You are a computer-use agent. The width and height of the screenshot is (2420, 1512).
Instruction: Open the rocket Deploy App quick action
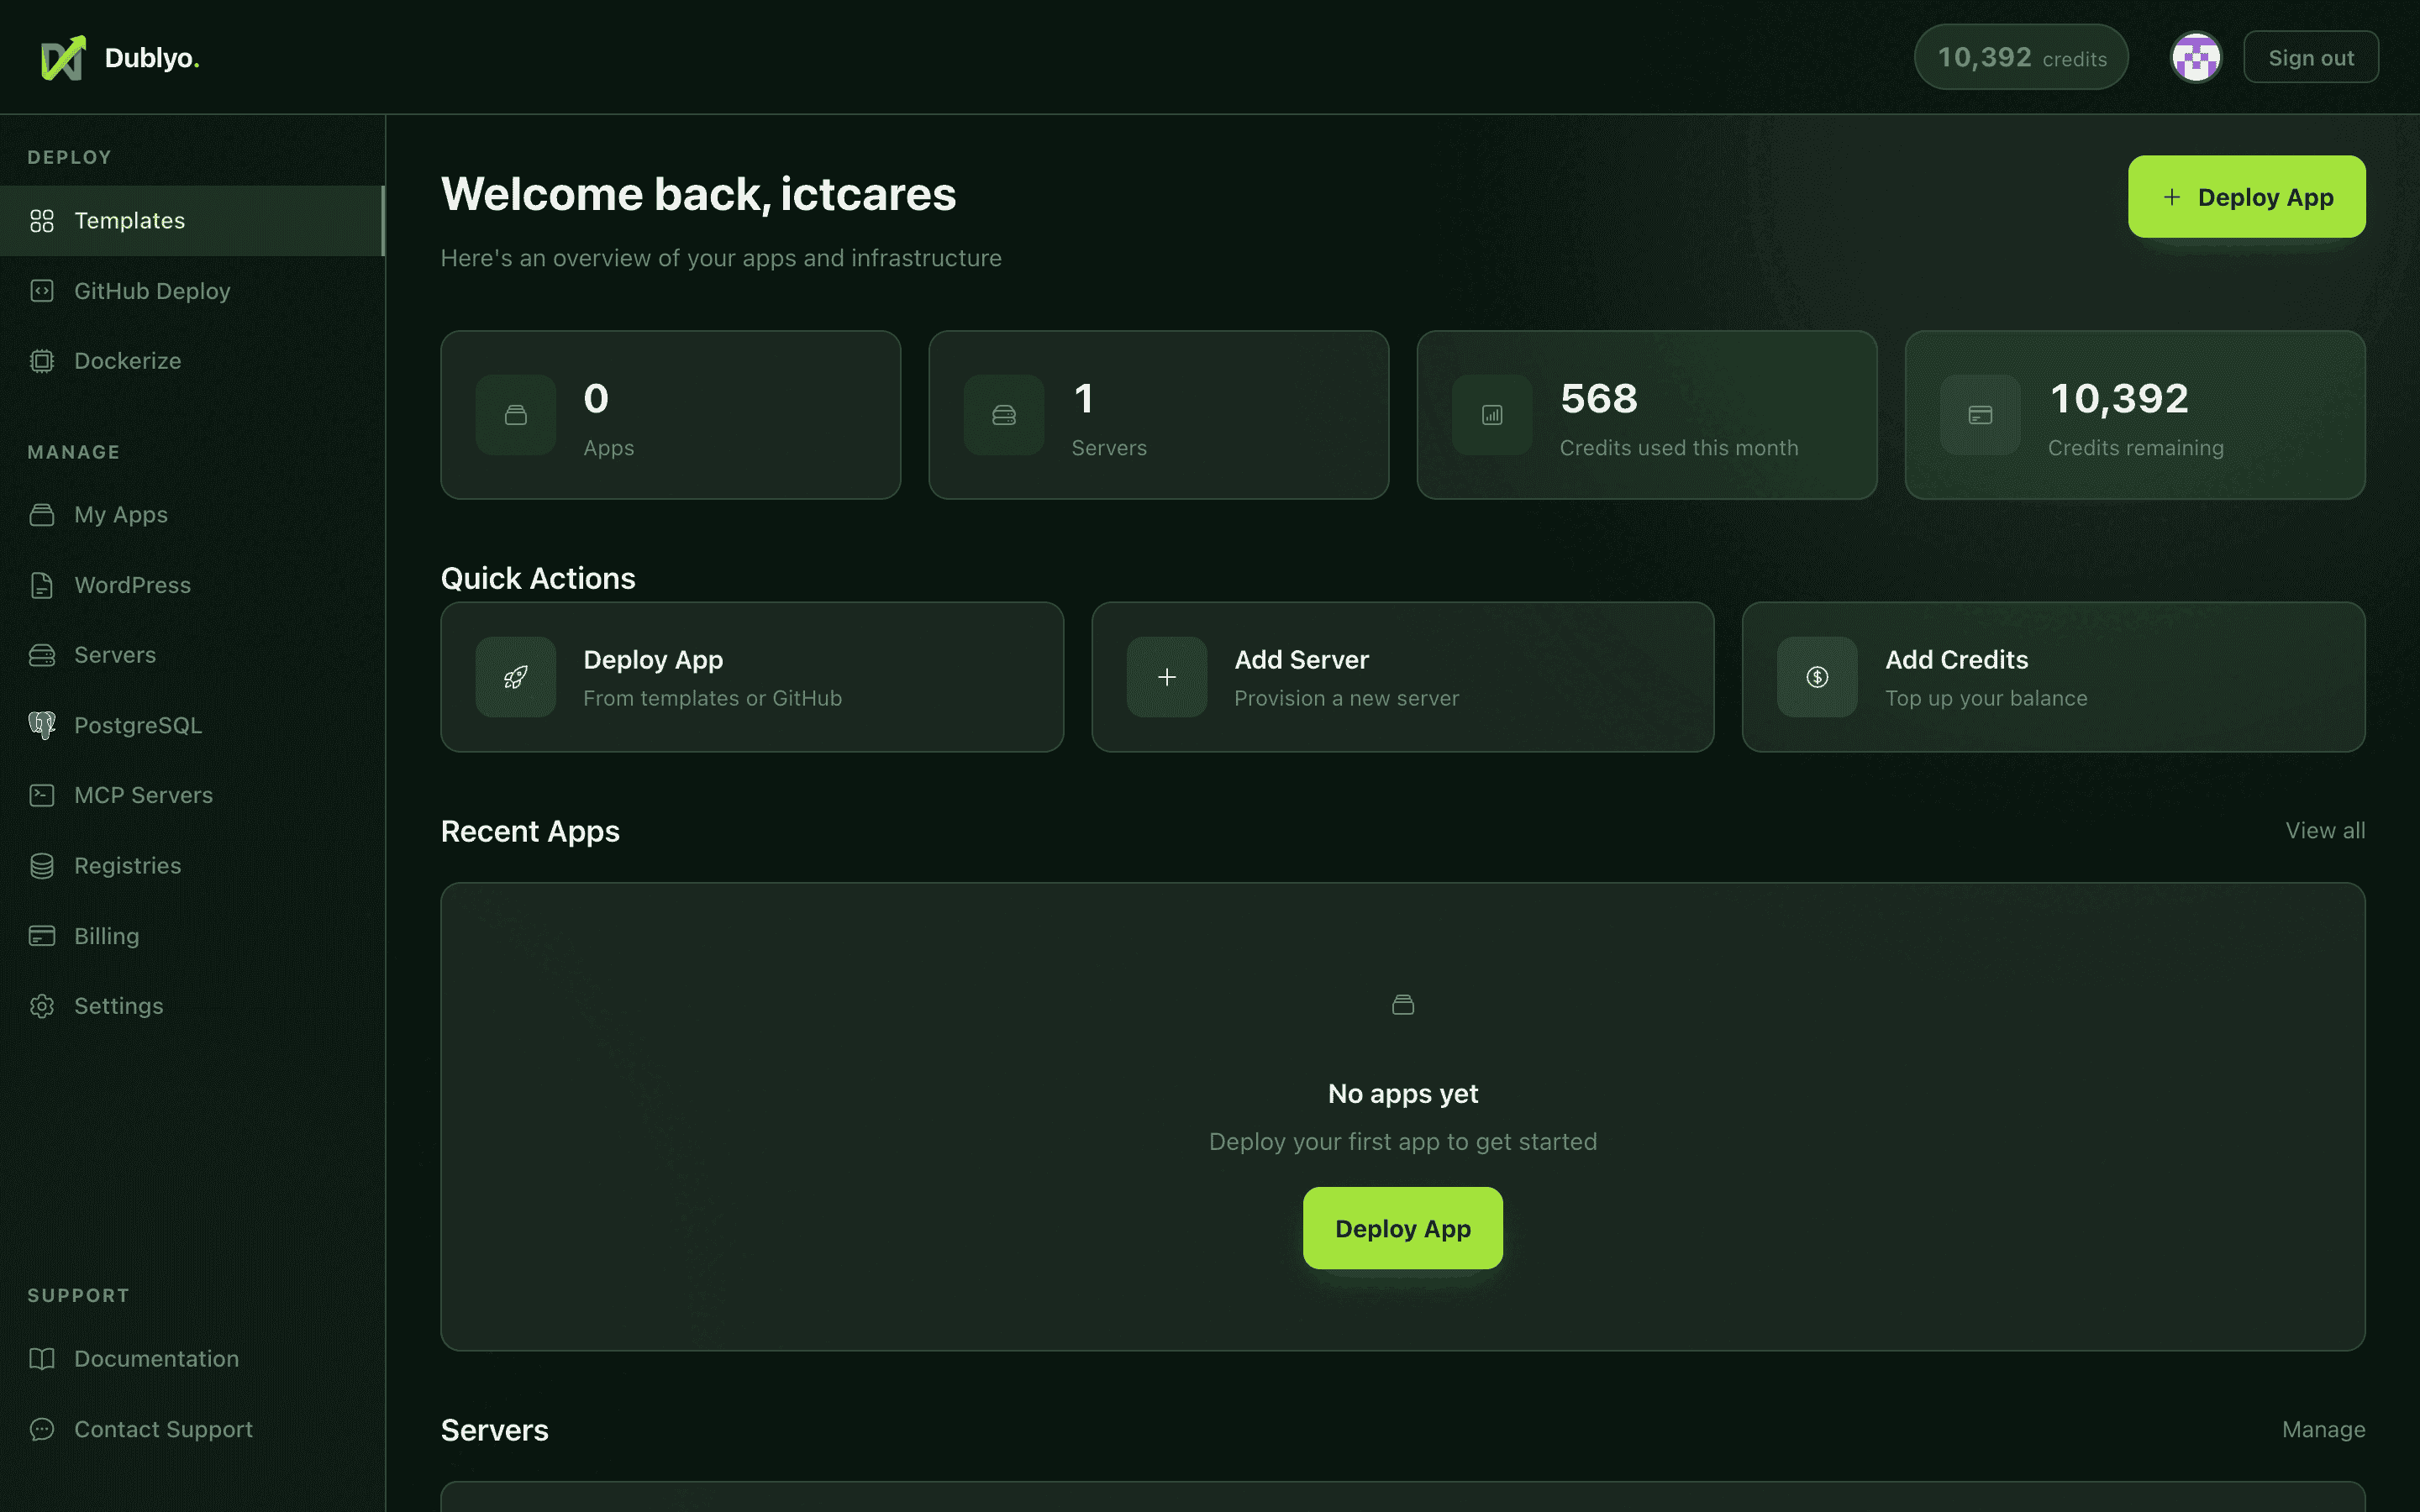click(x=515, y=676)
